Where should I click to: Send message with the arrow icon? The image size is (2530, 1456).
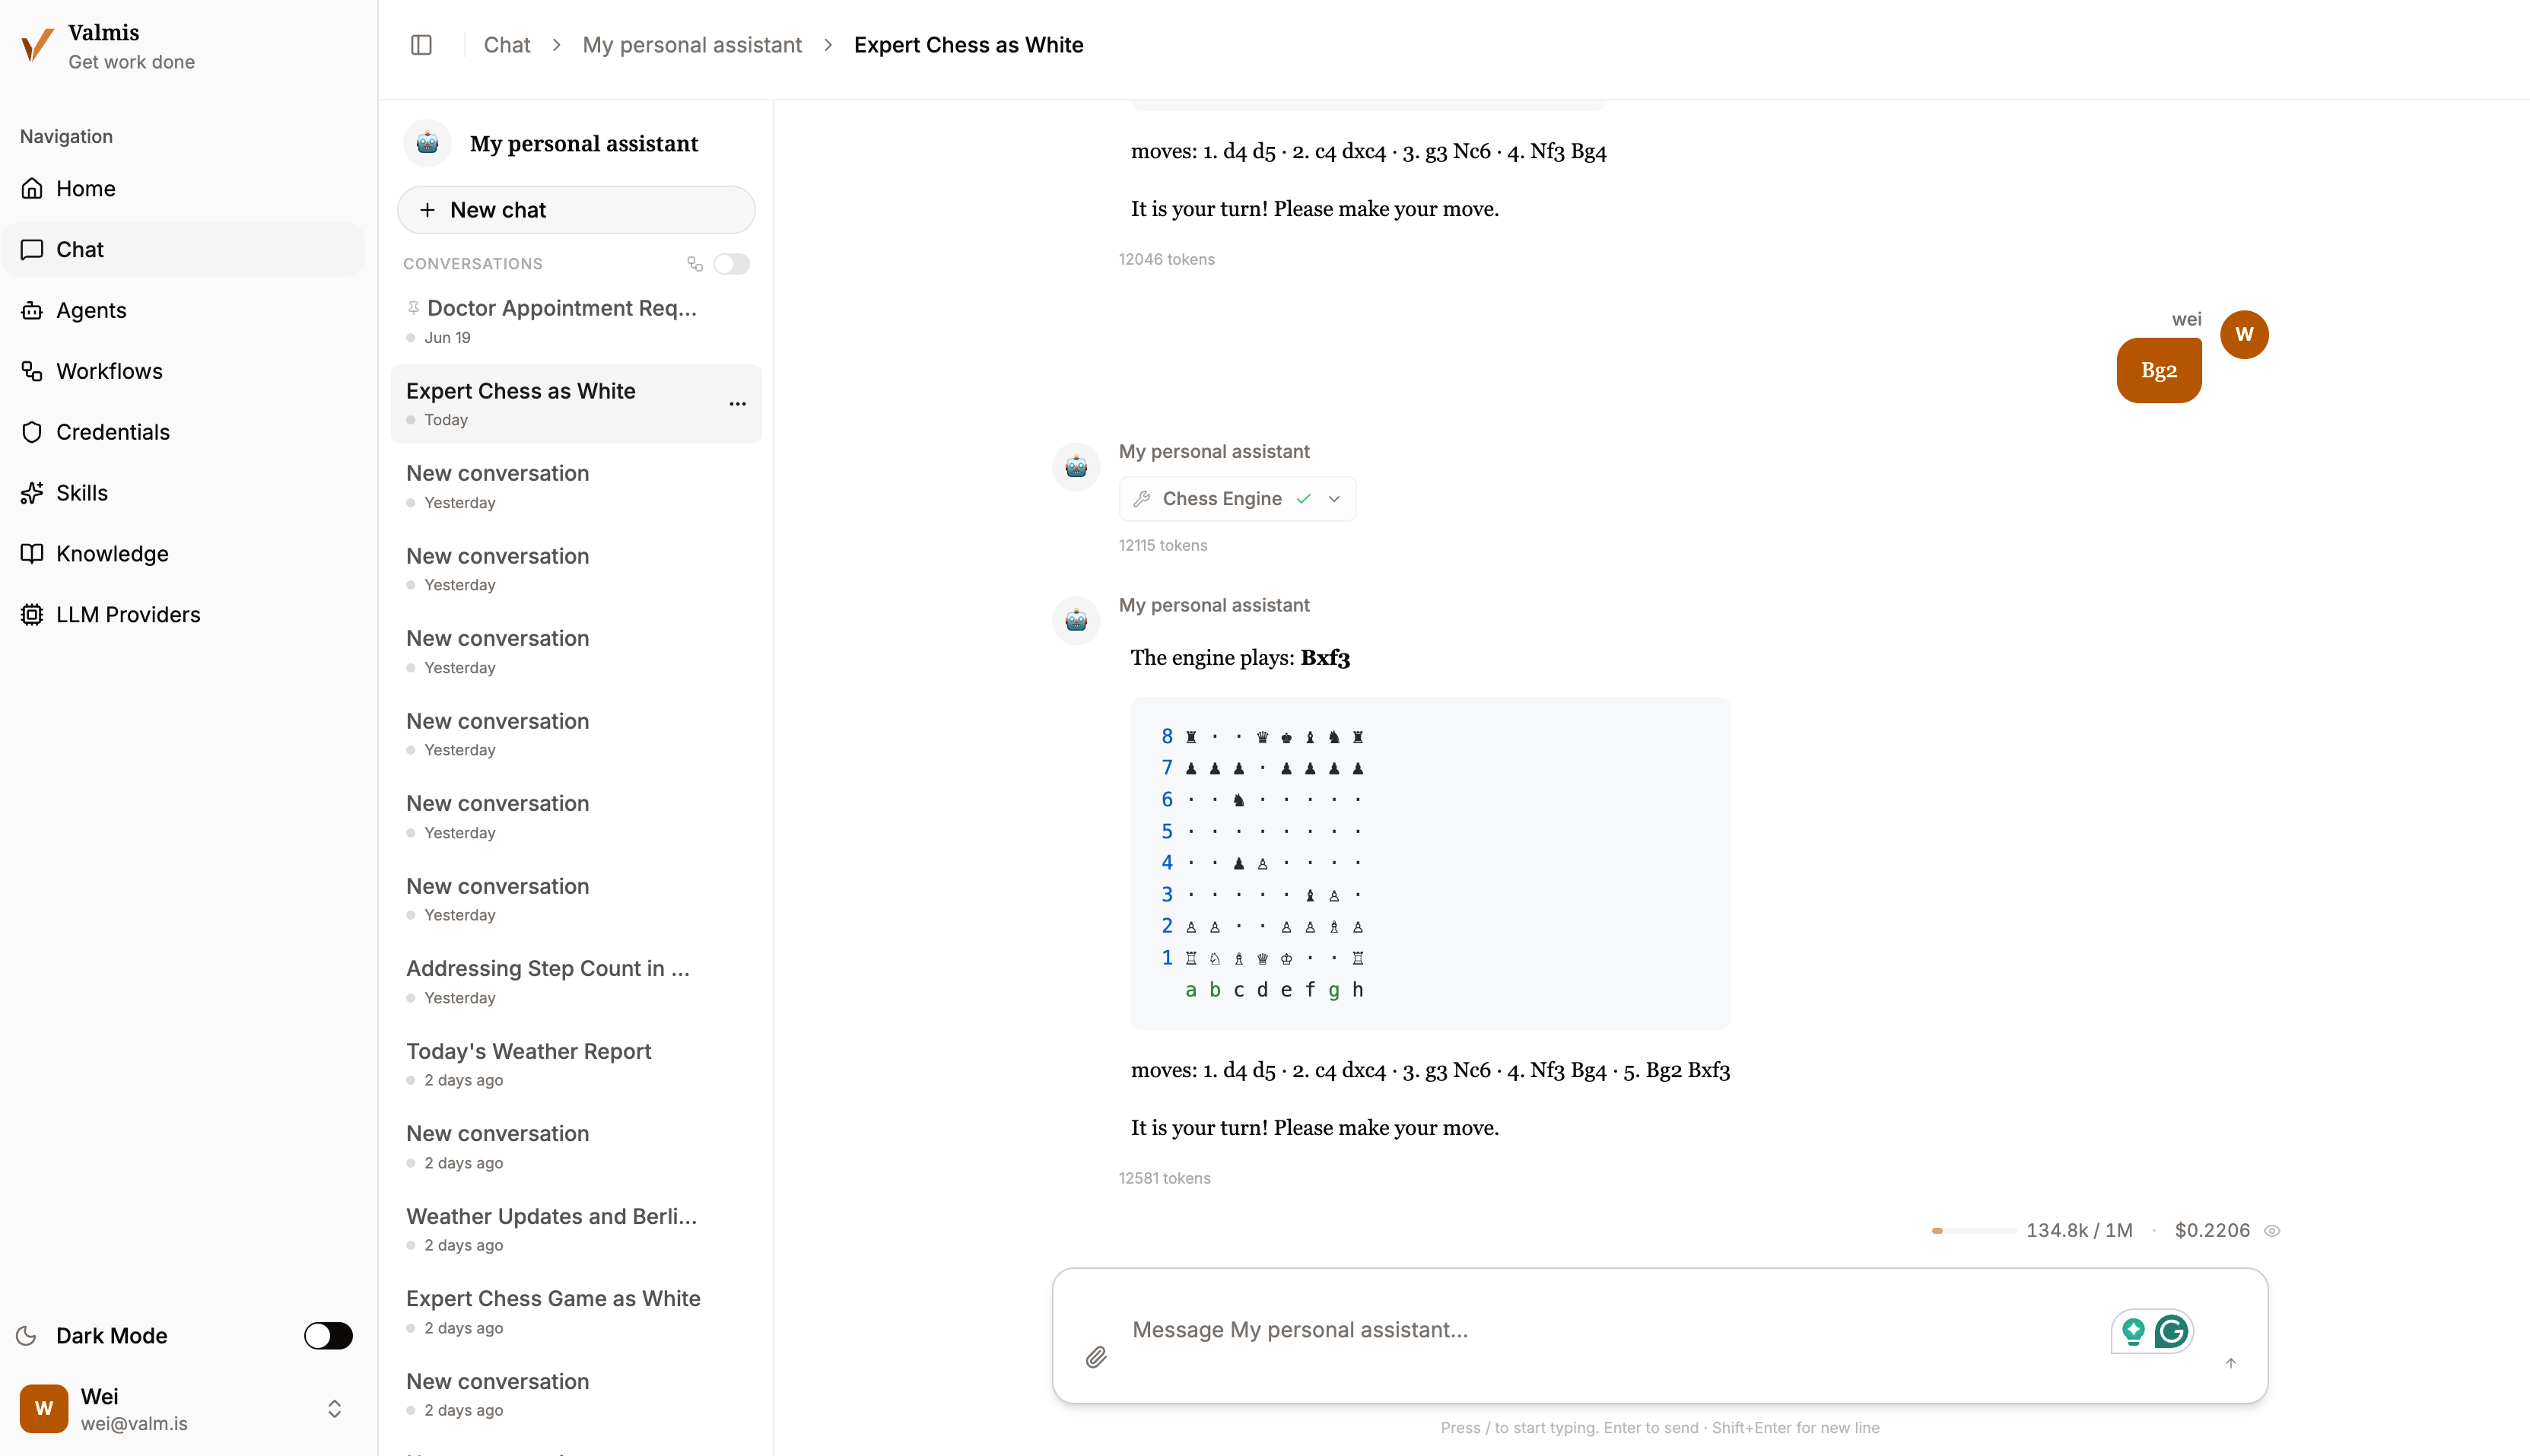pyautogui.click(x=2230, y=1363)
